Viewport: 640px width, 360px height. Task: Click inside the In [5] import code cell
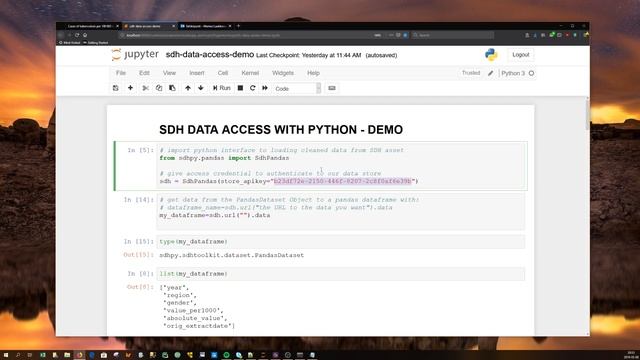point(341,166)
